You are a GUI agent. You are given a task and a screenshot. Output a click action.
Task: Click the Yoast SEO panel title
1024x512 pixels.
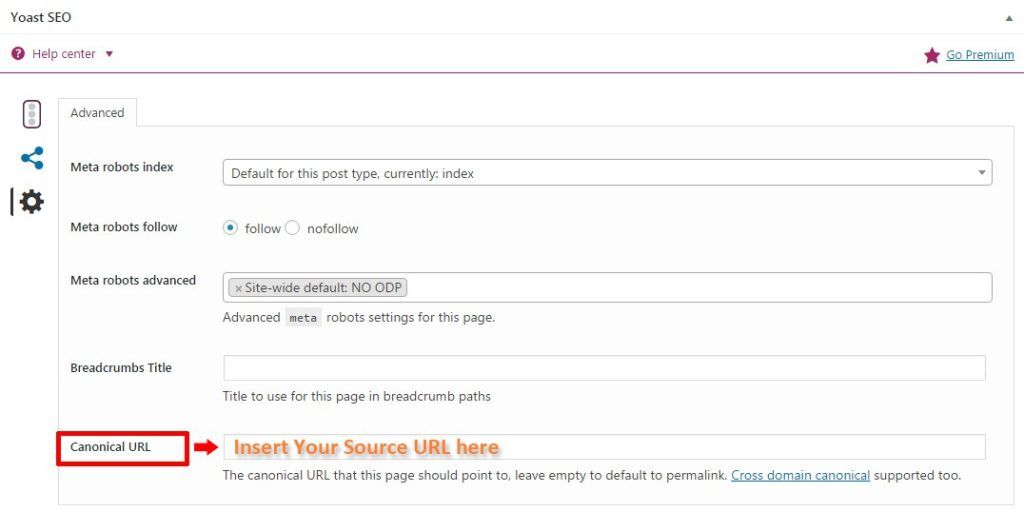pyautogui.click(x=40, y=18)
